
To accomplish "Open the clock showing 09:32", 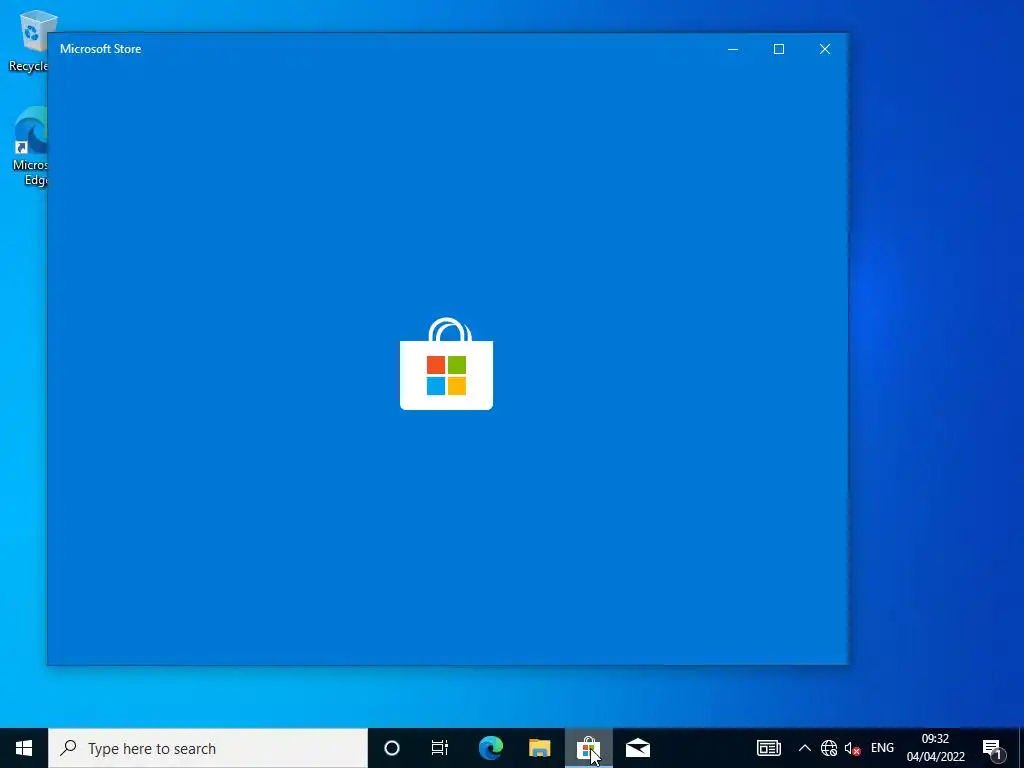I will [x=935, y=748].
